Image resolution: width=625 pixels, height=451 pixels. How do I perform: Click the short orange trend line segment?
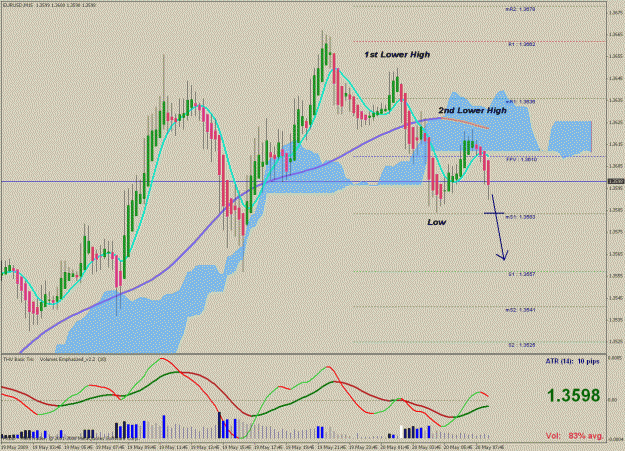[x=465, y=123]
